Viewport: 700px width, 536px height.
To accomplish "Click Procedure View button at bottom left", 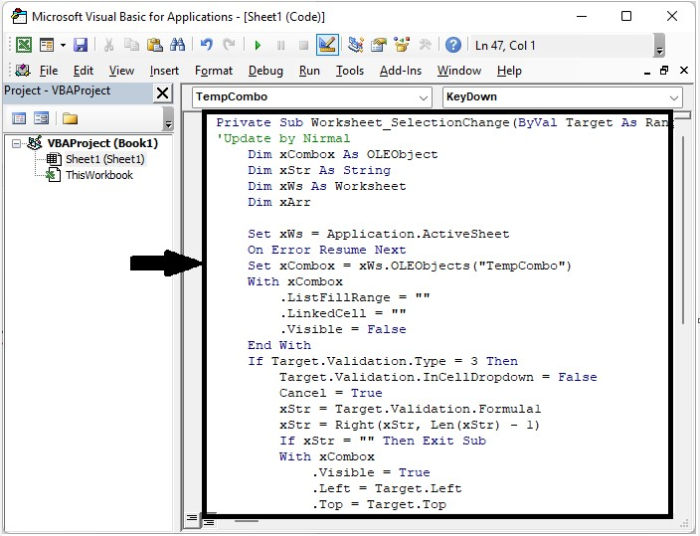I will coord(192,518).
